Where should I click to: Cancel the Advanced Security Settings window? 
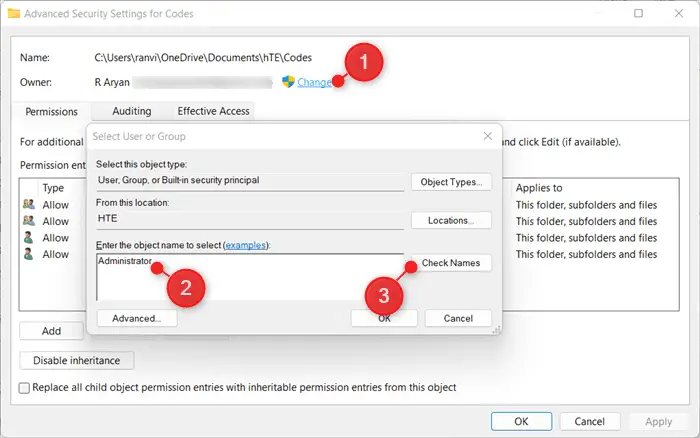(x=590, y=421)
